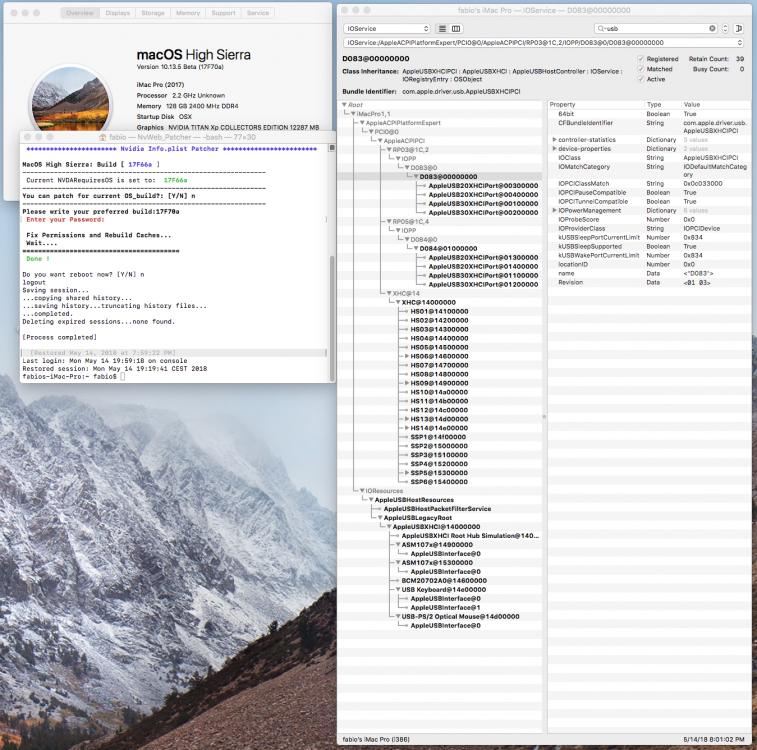Select the Revision property row
The height and width of the screenshot is (750, 757).
[x=650, y=283]
